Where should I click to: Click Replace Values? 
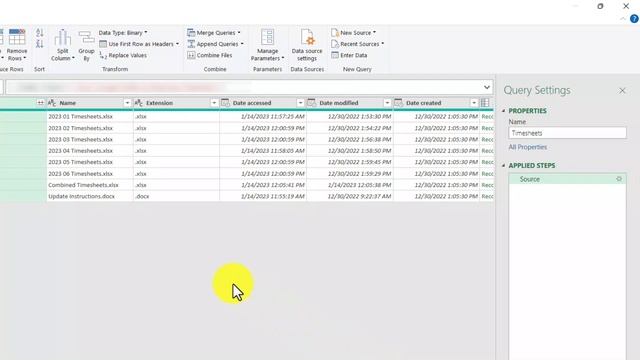123,55
